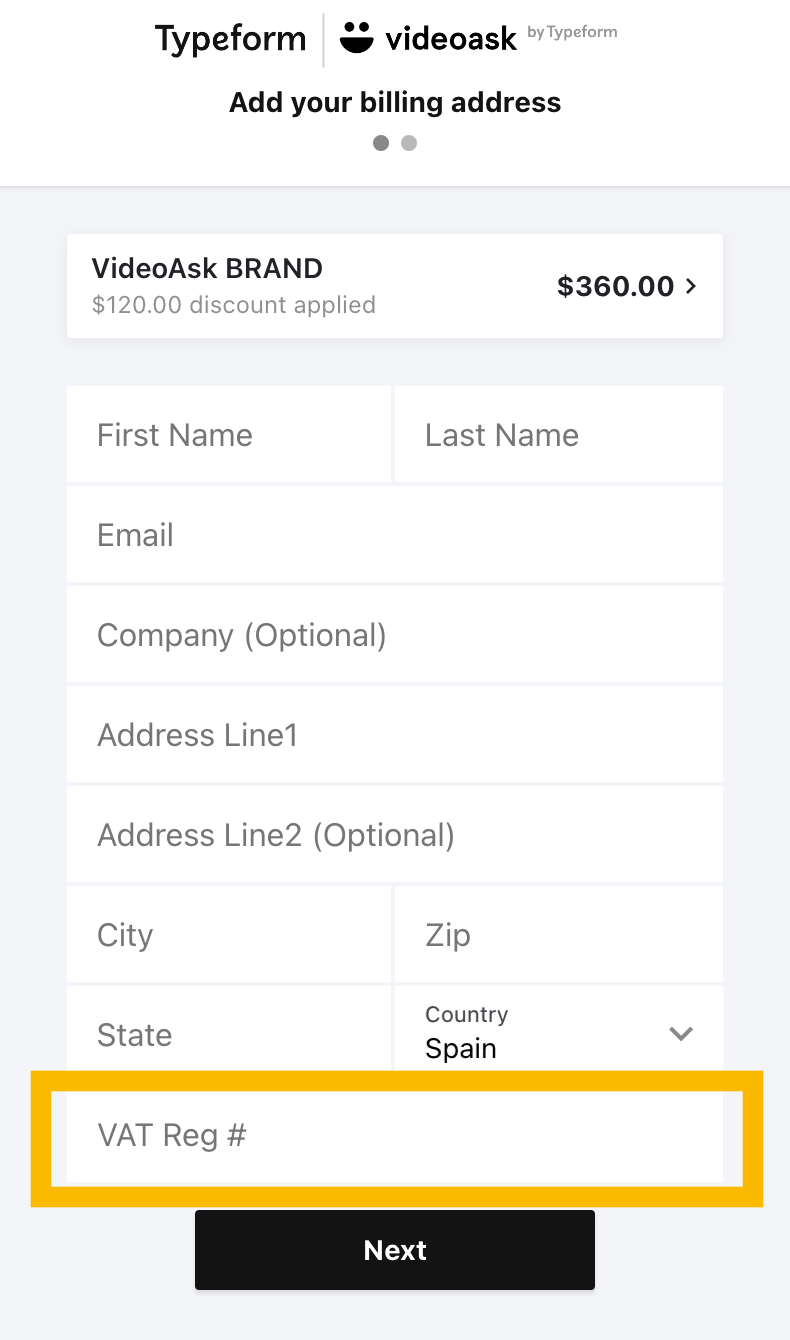Select the Country field showing Spain
790x1340 pixels.
[559, 1034]
